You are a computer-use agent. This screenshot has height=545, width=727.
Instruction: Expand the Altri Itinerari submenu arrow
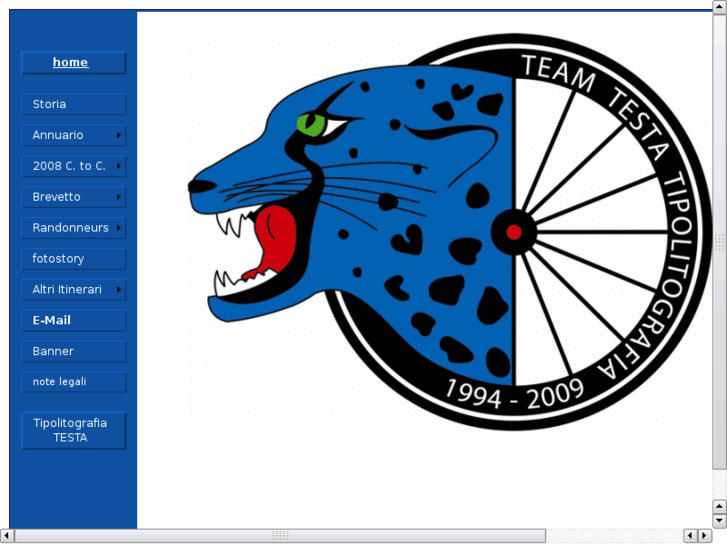tap(119, 290)
